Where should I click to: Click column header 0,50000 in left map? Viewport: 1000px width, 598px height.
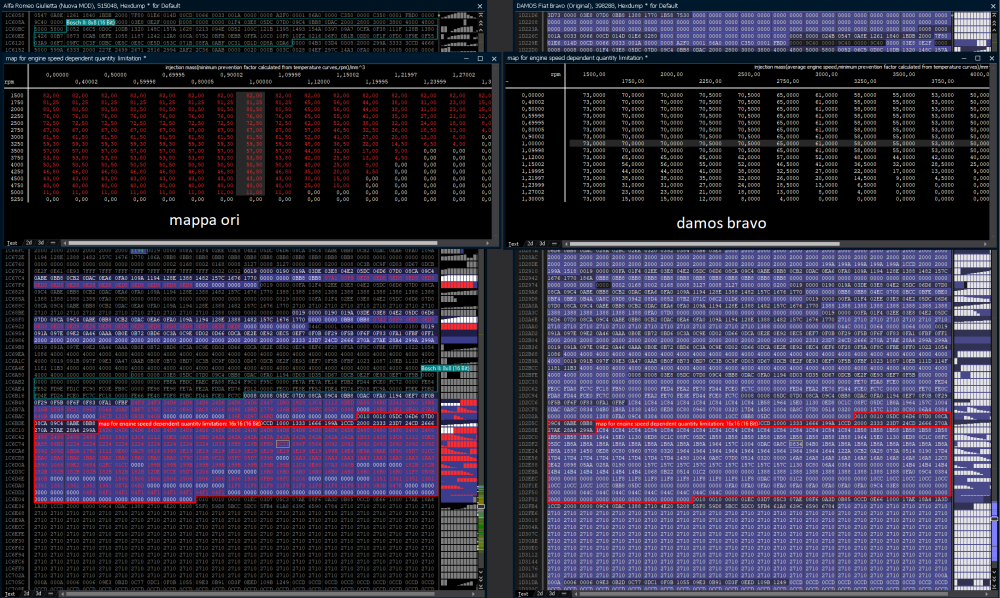115,75
